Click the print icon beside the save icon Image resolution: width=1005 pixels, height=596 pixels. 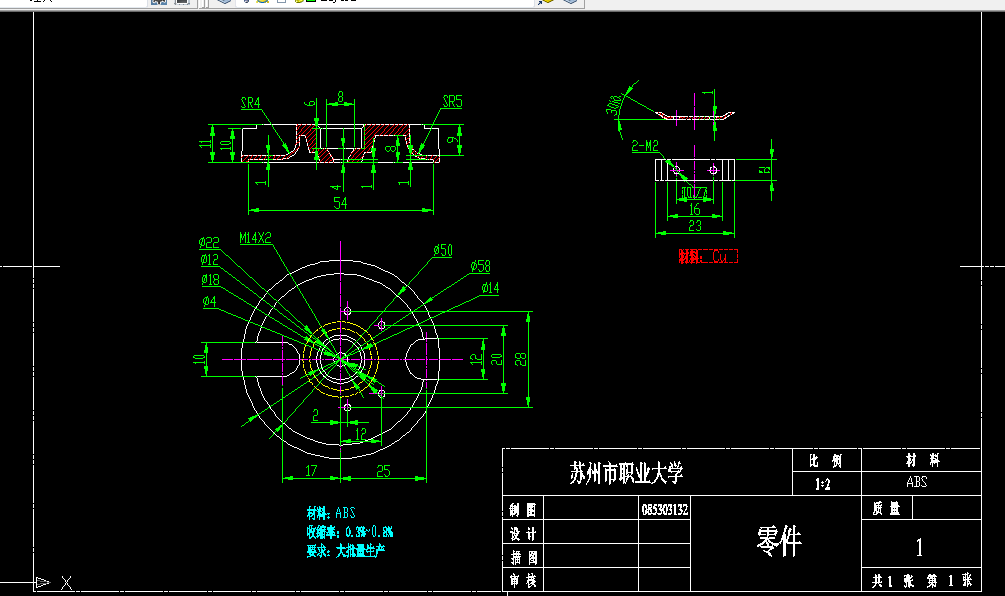[182, 4]
